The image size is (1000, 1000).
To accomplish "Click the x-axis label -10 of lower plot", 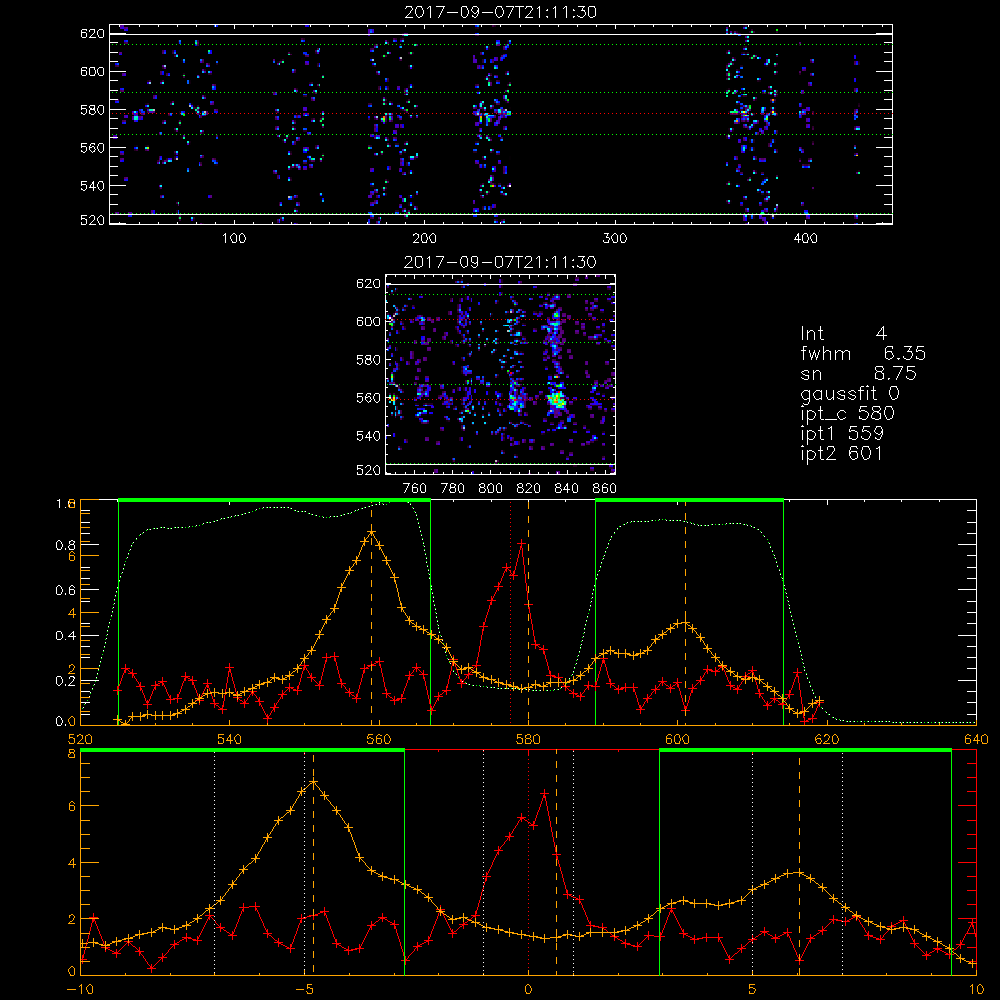I will (x=80, y=990).
